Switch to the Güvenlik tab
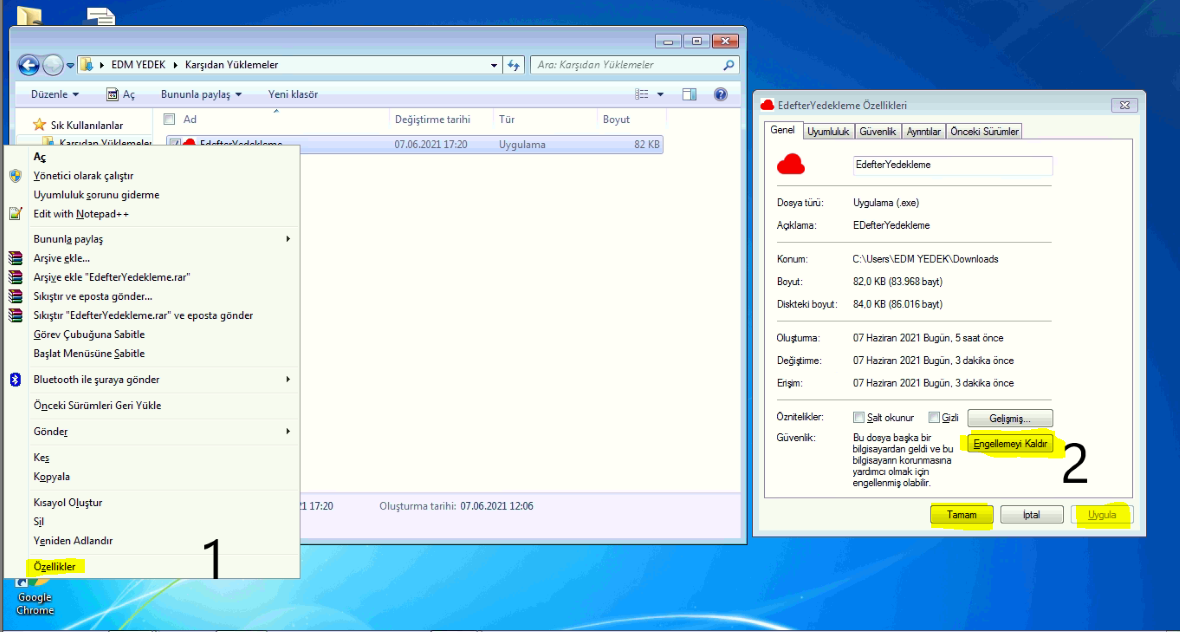Image resolution: width=1180 pixels, height=632 pixels. (x=878, y=131)
